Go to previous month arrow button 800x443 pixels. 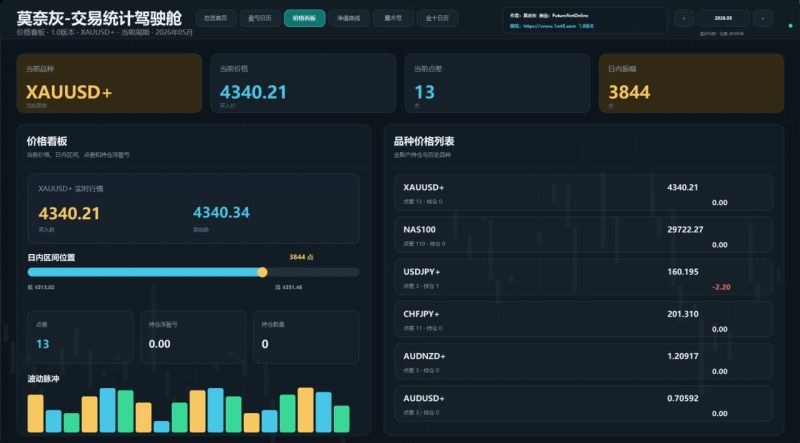(x=684, y=18)
